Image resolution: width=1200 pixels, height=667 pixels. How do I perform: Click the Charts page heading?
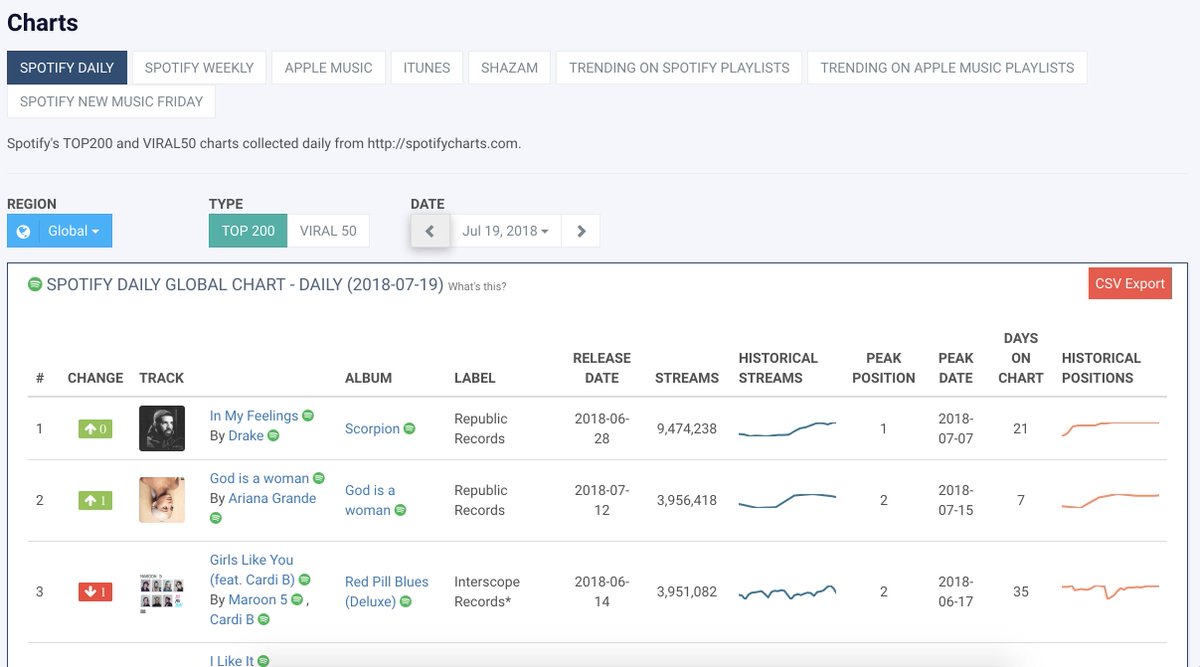point(43,22)
